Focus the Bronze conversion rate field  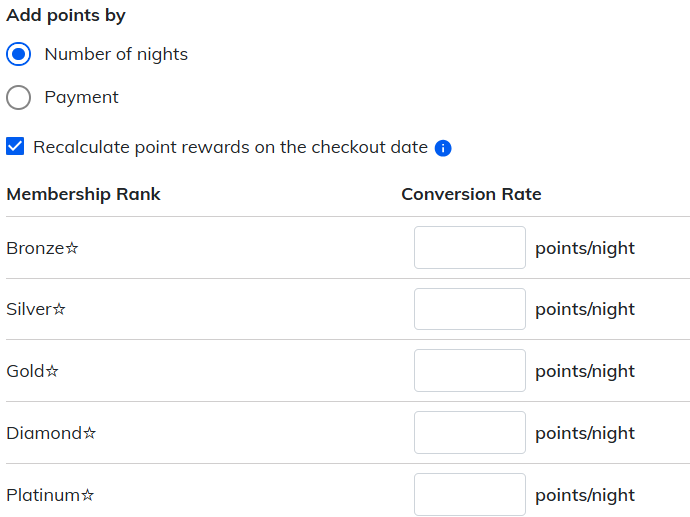coord(469,248)
